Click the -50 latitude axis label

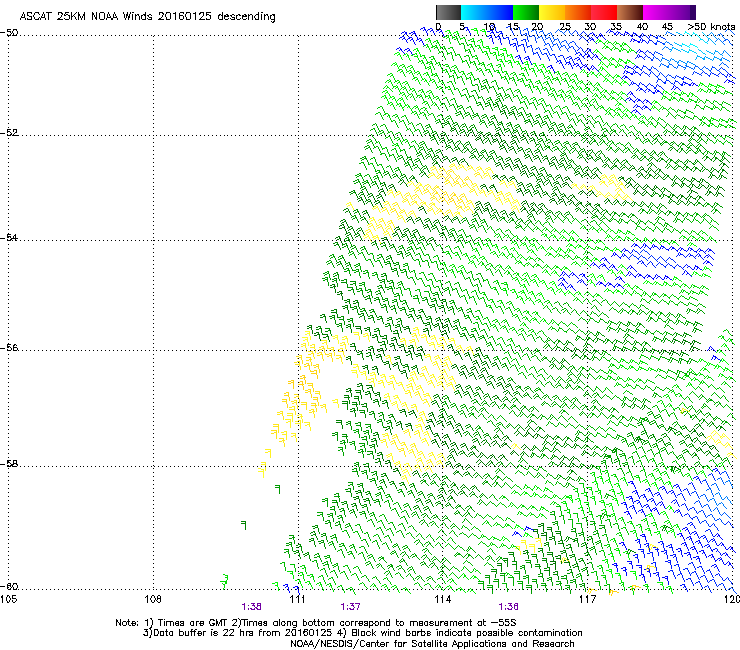coord(9,33)
